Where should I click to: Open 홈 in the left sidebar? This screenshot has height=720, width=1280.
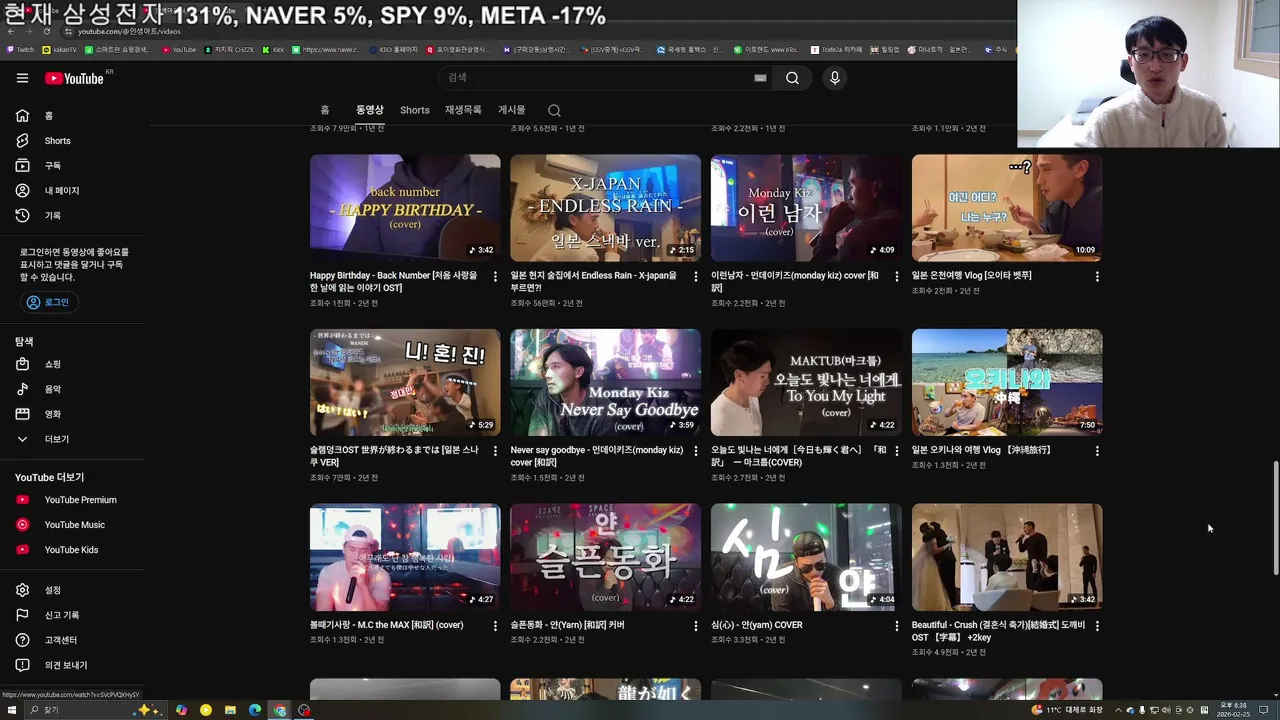pyautogui.click(x=73, y=116)
